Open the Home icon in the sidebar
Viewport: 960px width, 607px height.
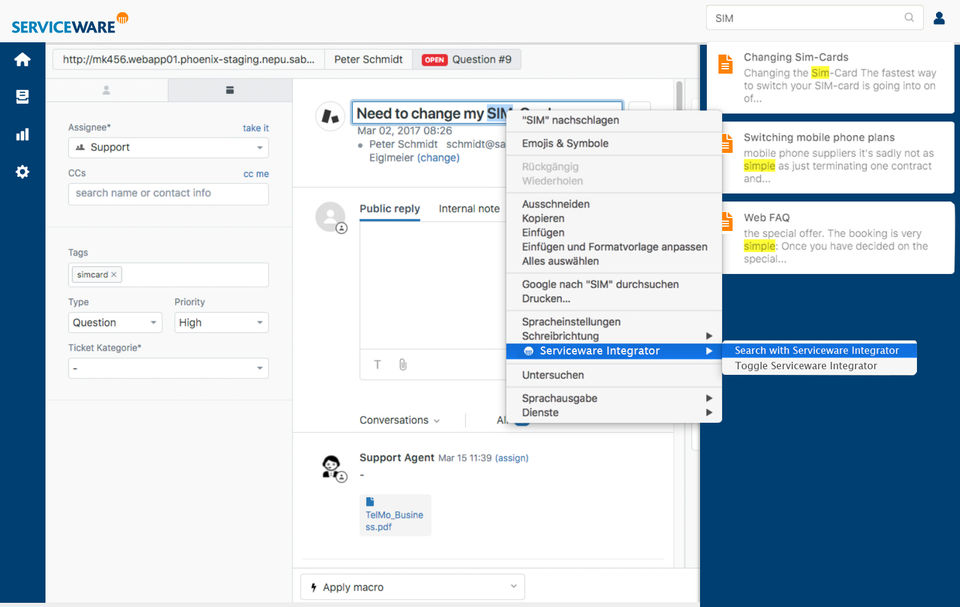23,59
